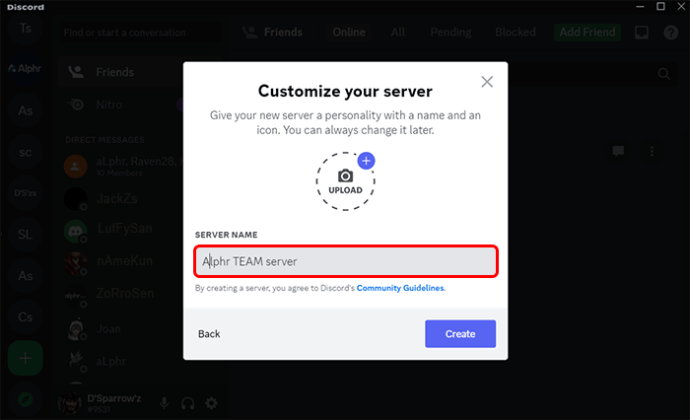Click the green Add a Server plus icon
The image size is (690, 420).
tap(25, 358)
